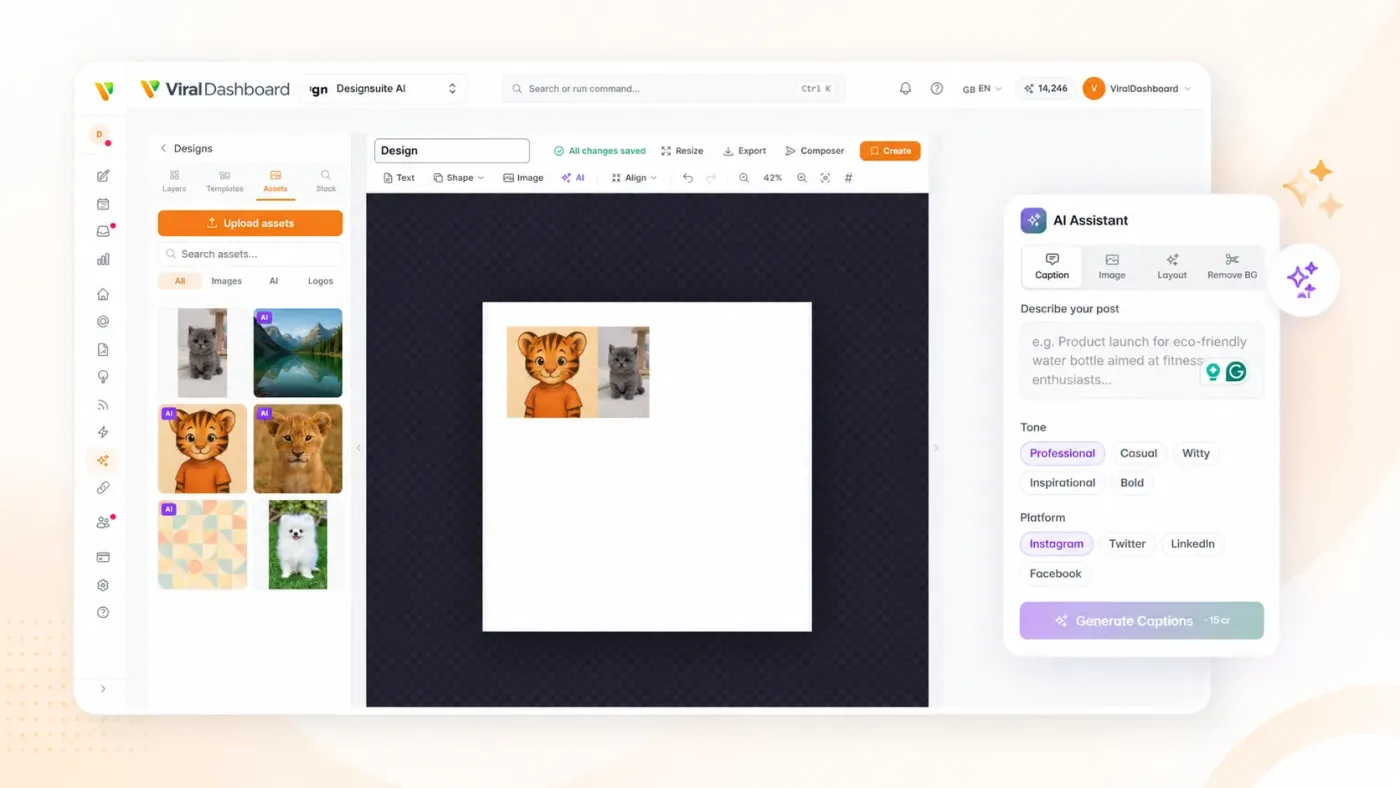Zoom in the canvas with plus magnifier

tap(802, 178)
